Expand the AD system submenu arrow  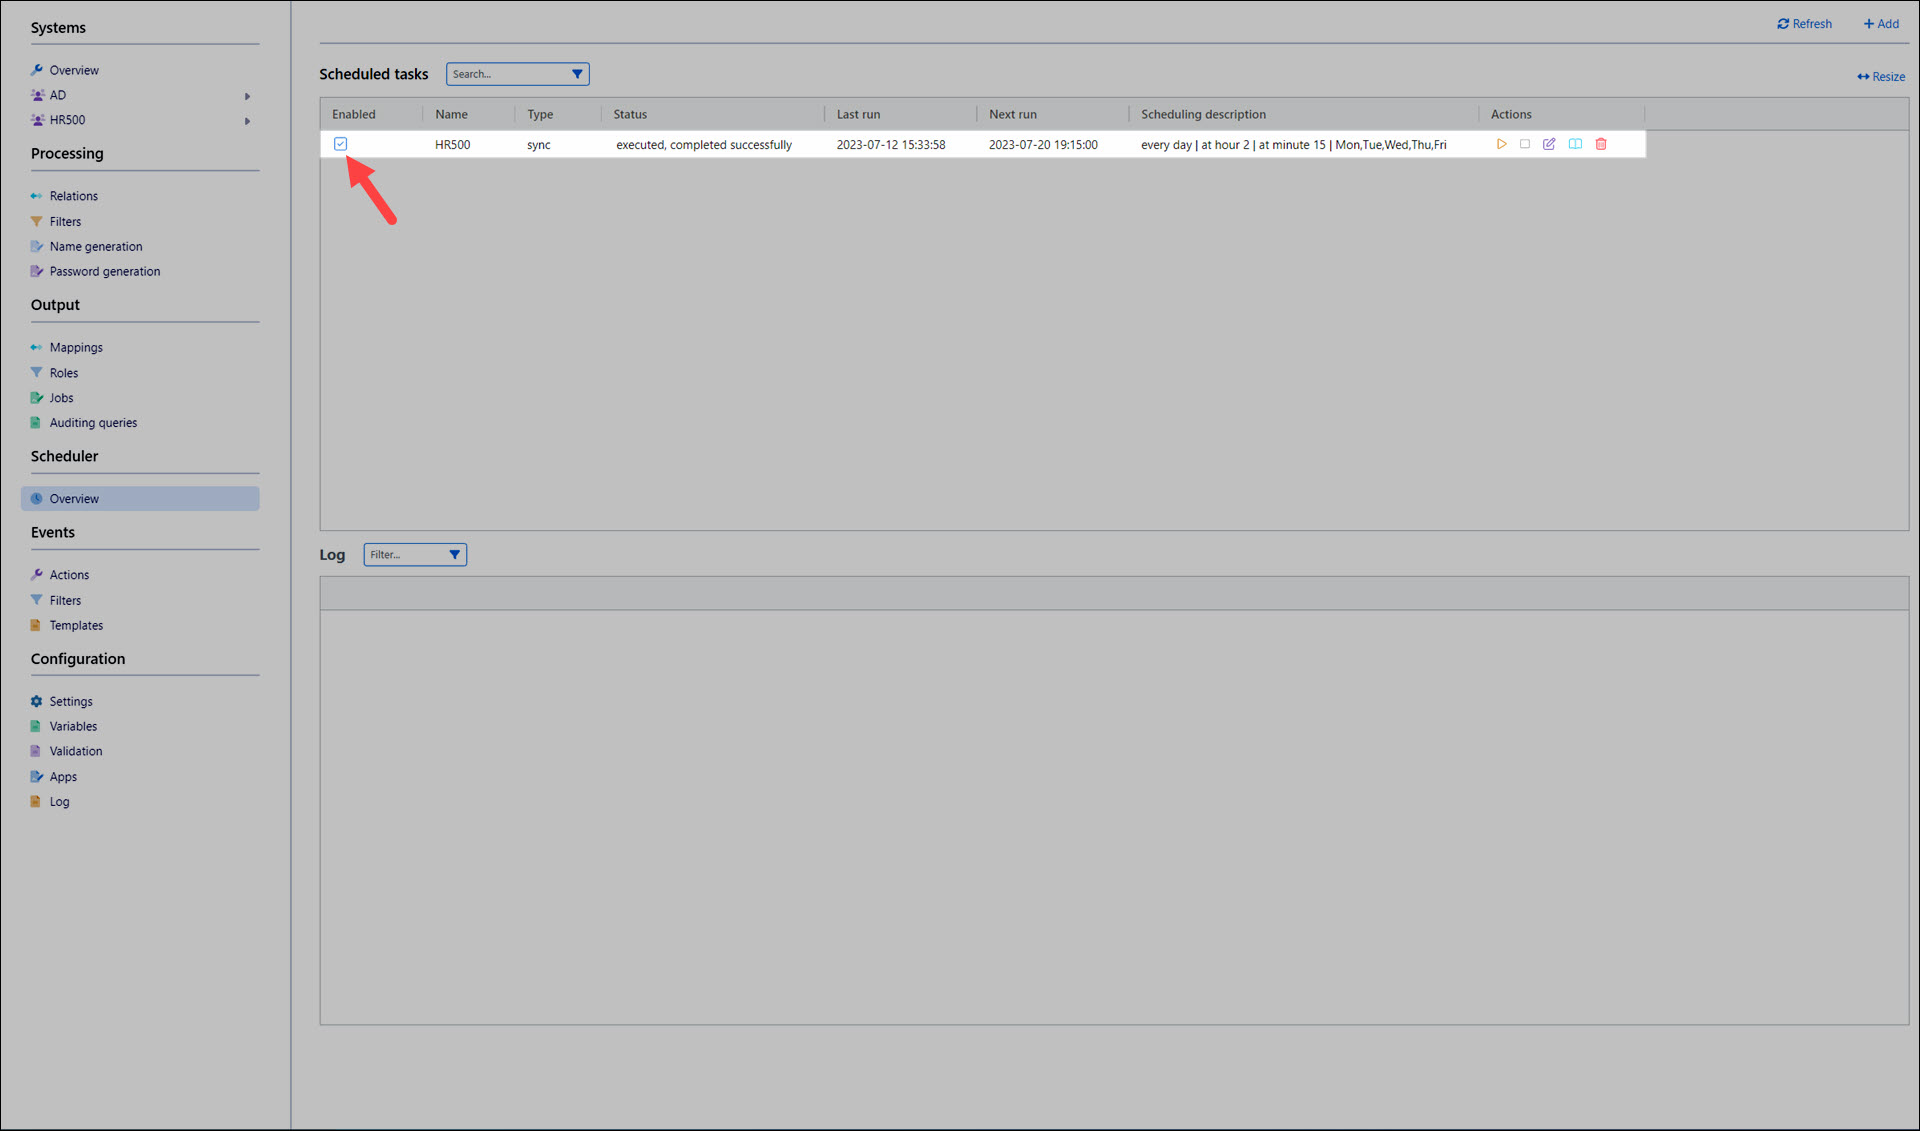pos(247,96)
